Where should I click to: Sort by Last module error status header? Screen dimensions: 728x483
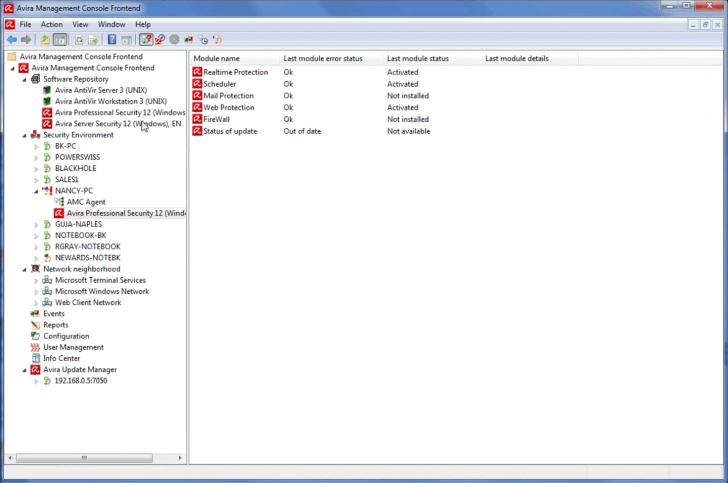point(332,59)
